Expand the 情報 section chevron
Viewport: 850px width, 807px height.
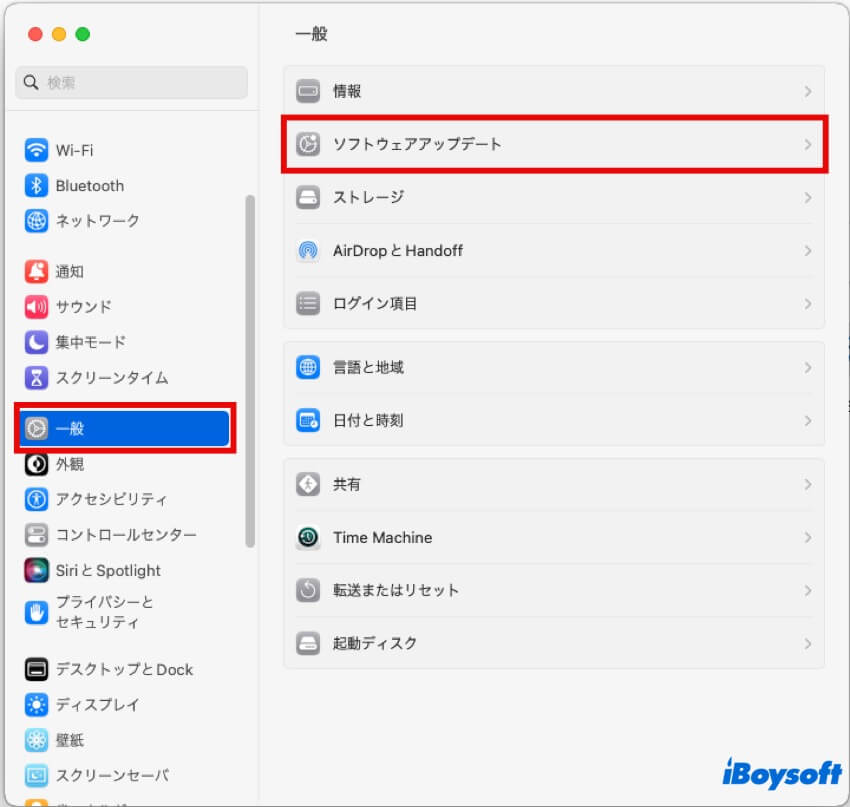(808, 91)
